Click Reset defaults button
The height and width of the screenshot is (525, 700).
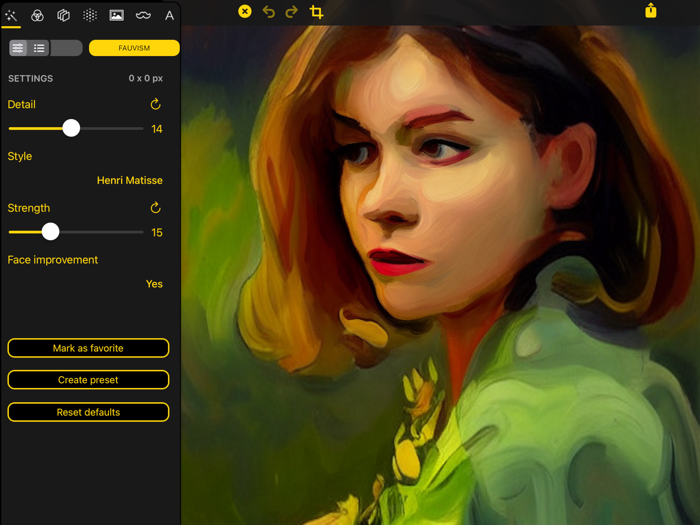pos(88,412)
